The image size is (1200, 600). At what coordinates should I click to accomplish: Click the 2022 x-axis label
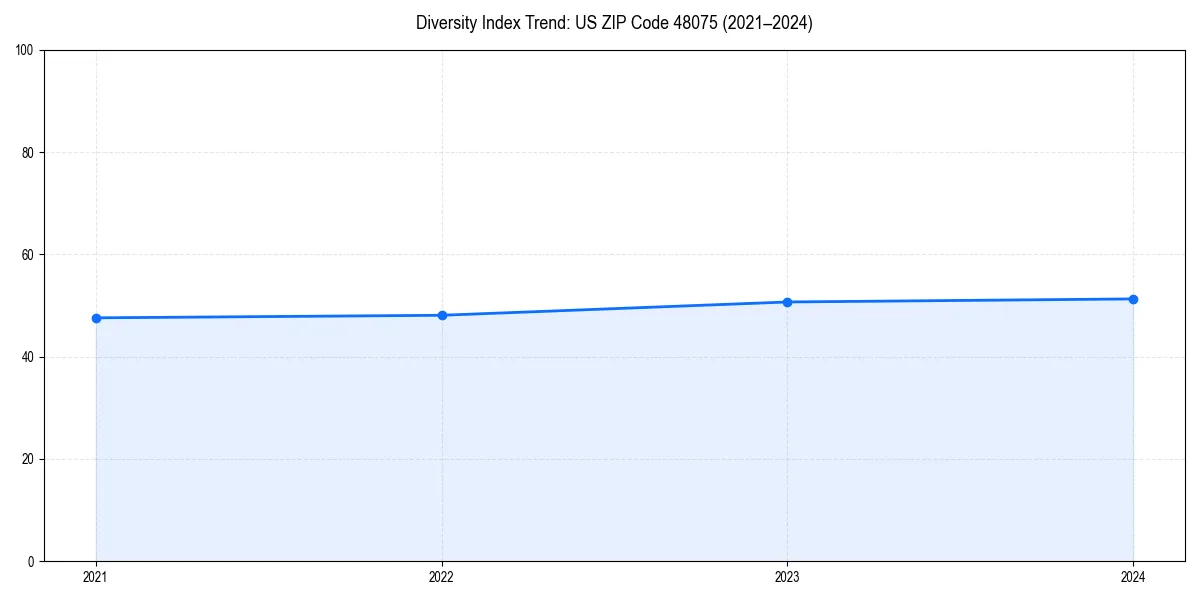(x=441, y=576)
